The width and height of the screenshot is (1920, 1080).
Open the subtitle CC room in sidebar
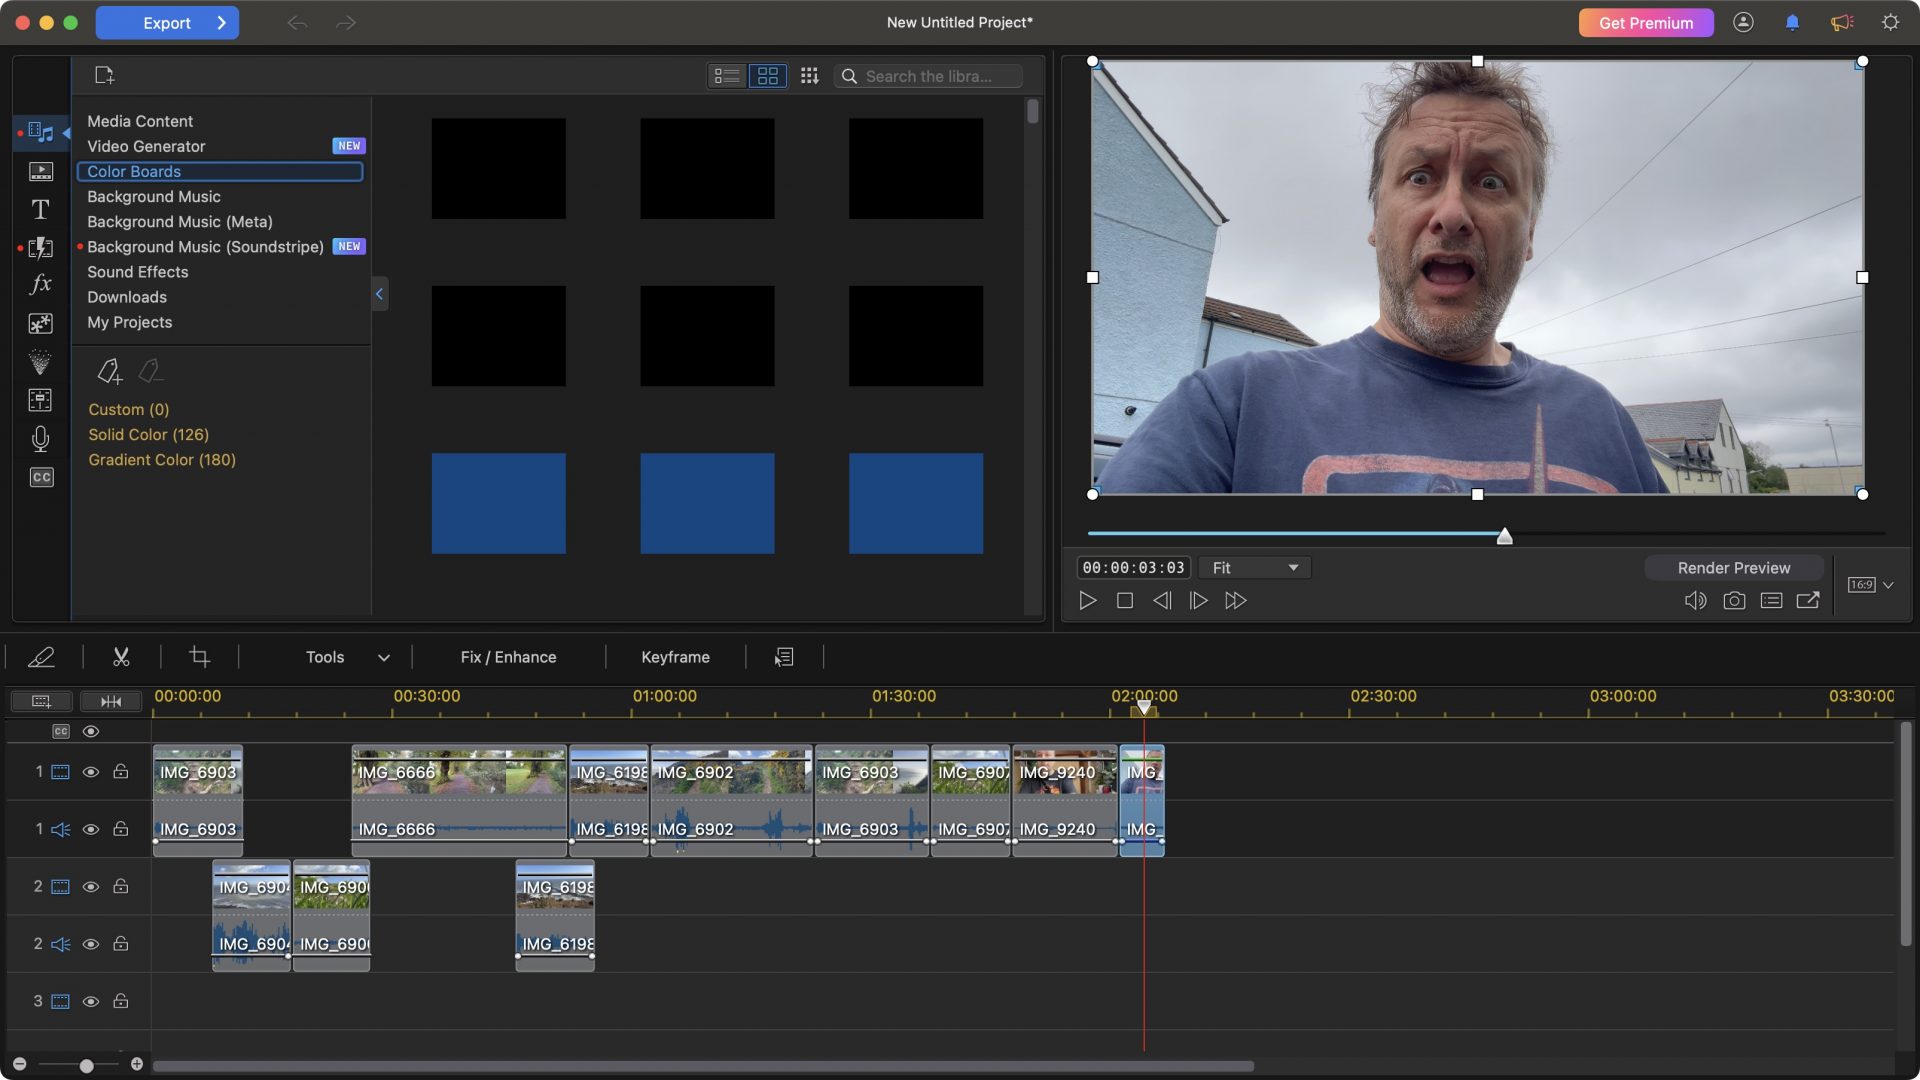click(x=41, y=477)
